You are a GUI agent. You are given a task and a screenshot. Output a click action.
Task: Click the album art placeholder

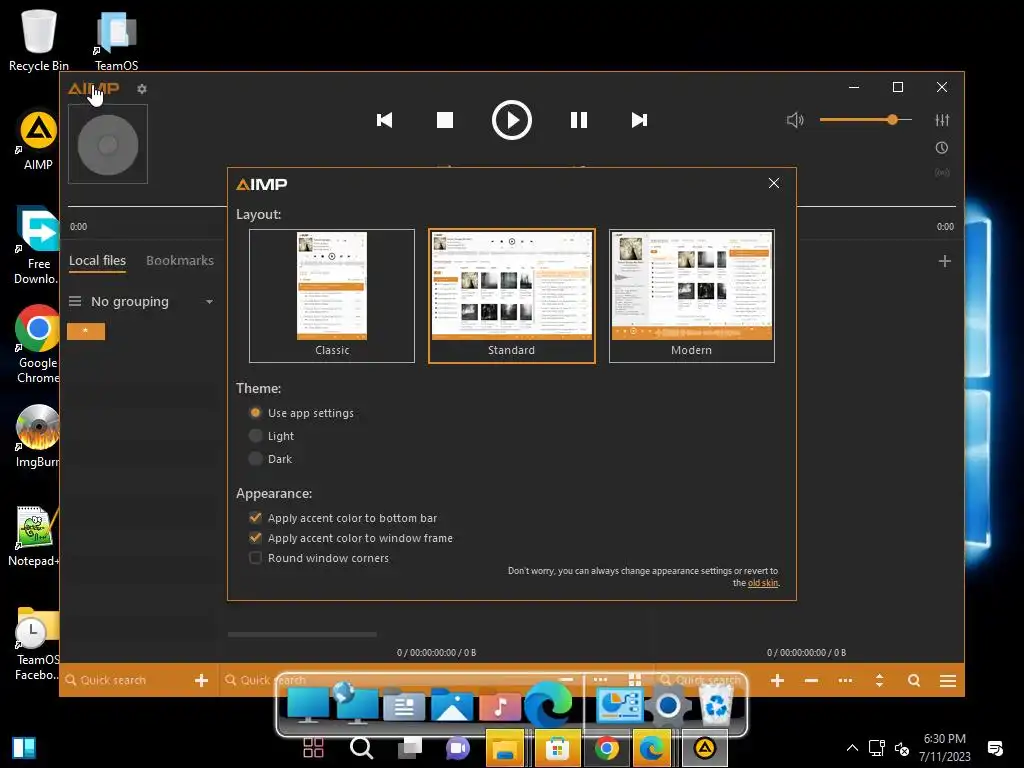[108, 144]
